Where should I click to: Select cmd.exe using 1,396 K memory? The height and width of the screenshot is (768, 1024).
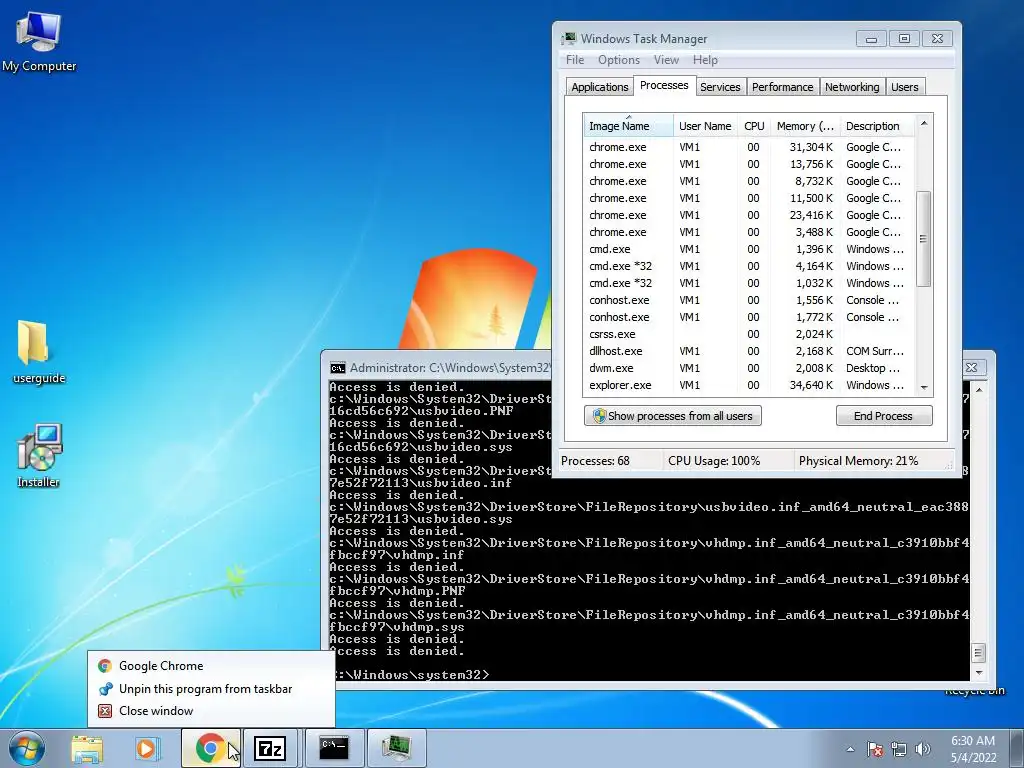click(x=749, y=249)
